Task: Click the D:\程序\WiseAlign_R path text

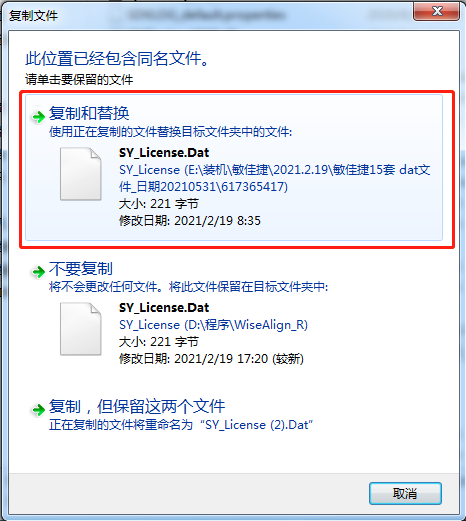Action: (x=213, y=325)
